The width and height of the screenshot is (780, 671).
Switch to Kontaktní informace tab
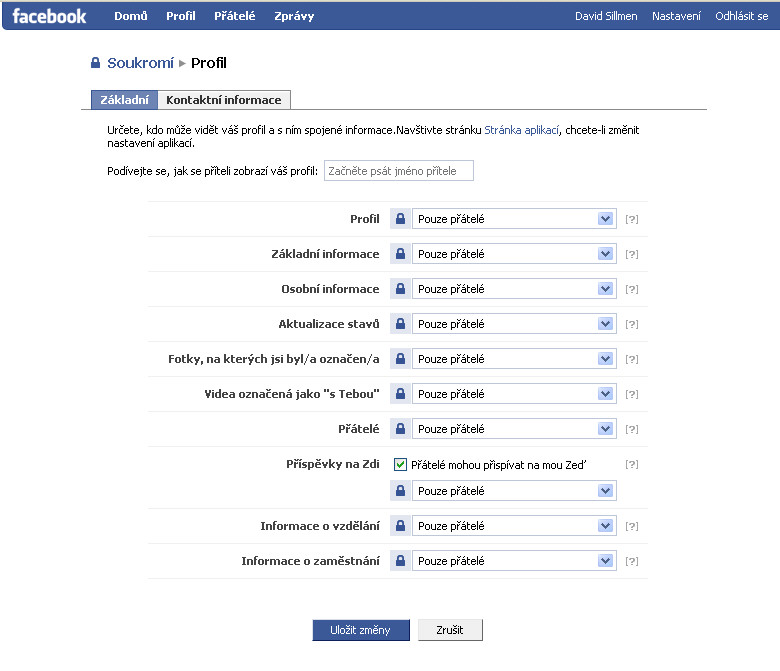[x=224, y=100]
